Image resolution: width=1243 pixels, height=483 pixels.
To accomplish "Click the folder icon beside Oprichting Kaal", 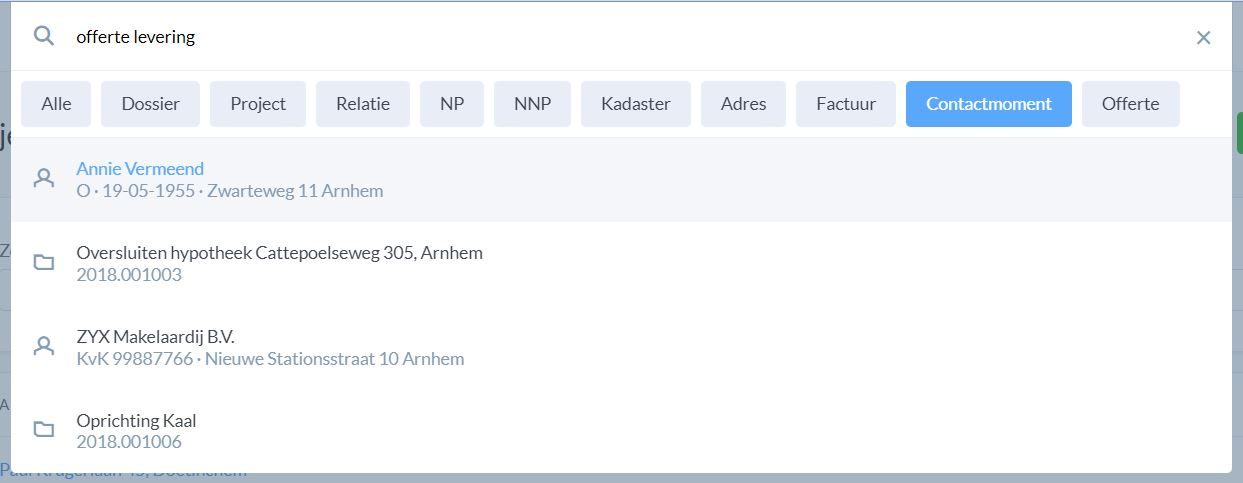I will click(44, 430).
